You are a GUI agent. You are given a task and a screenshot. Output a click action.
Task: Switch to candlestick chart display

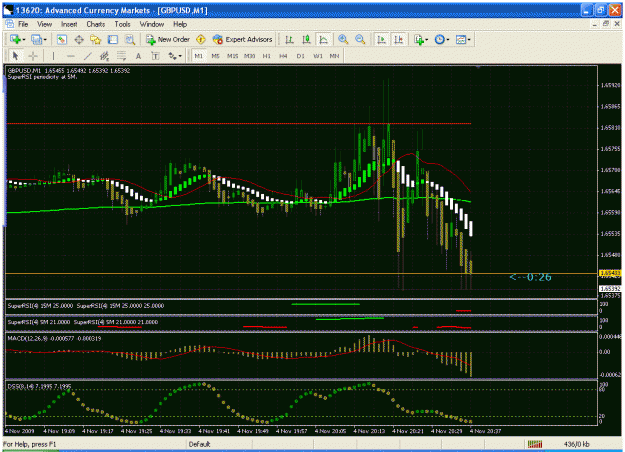306,39
